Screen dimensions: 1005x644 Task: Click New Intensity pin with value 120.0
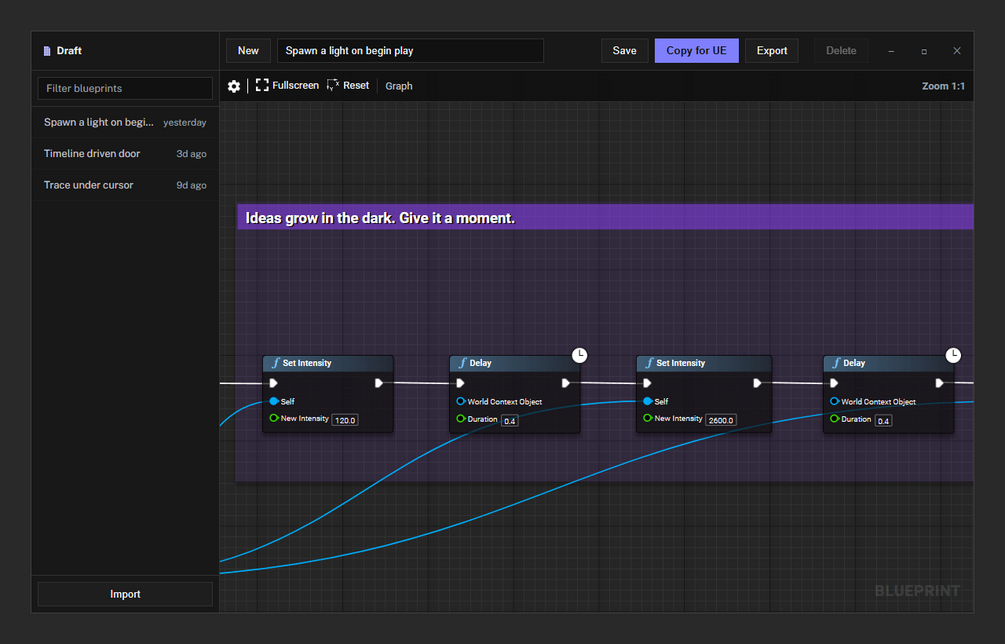click(x=274, y=418)
